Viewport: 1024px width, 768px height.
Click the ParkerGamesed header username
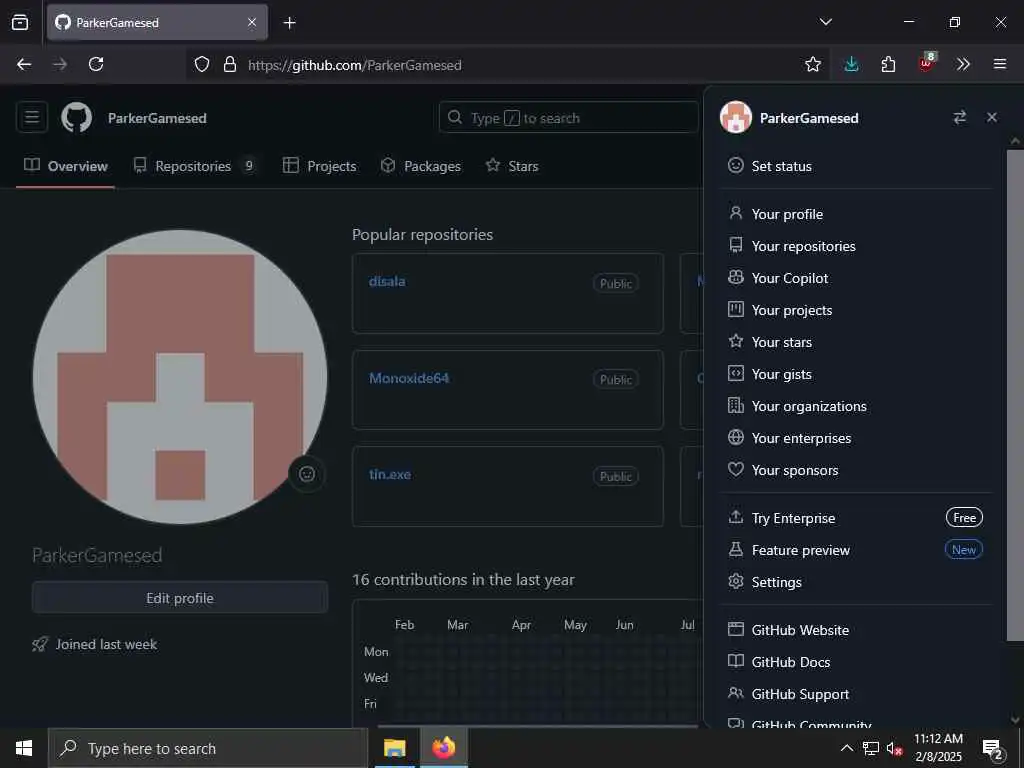157,118
